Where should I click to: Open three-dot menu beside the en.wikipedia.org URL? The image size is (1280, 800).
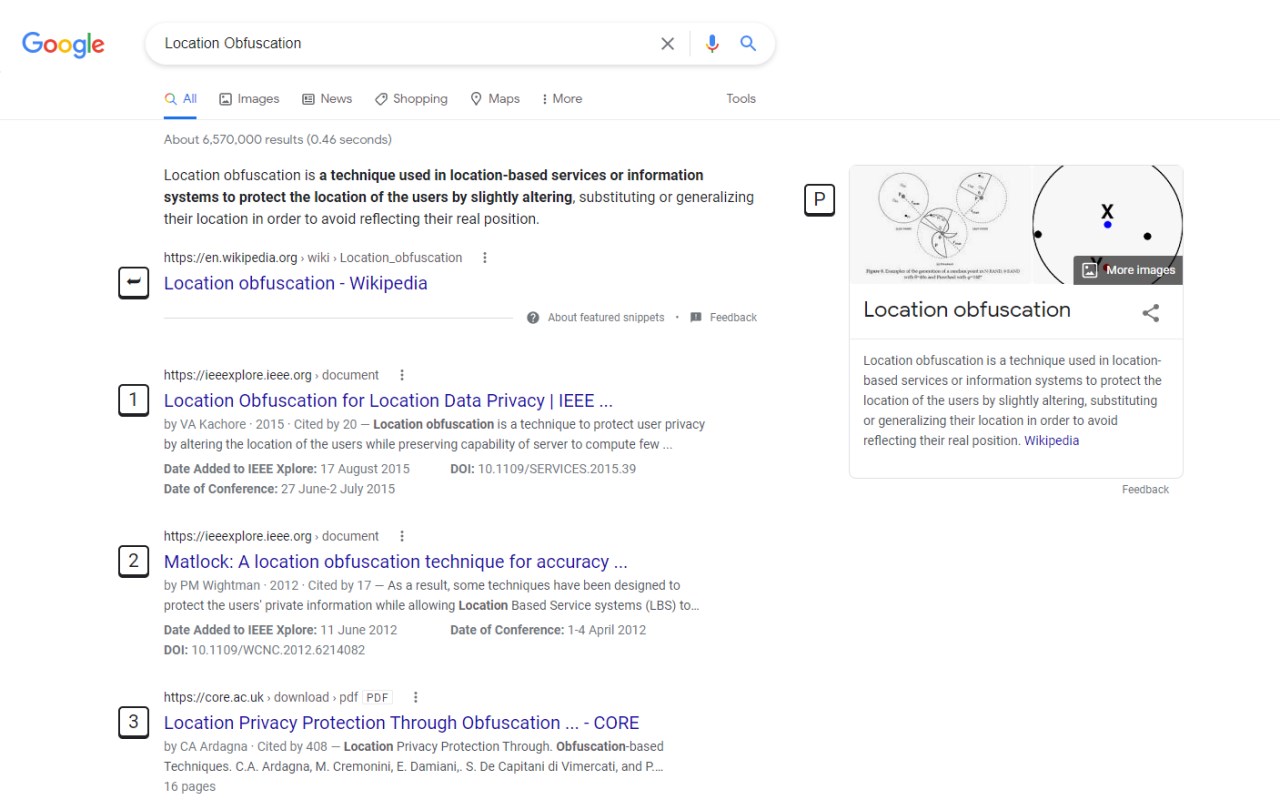click(485, 258)
